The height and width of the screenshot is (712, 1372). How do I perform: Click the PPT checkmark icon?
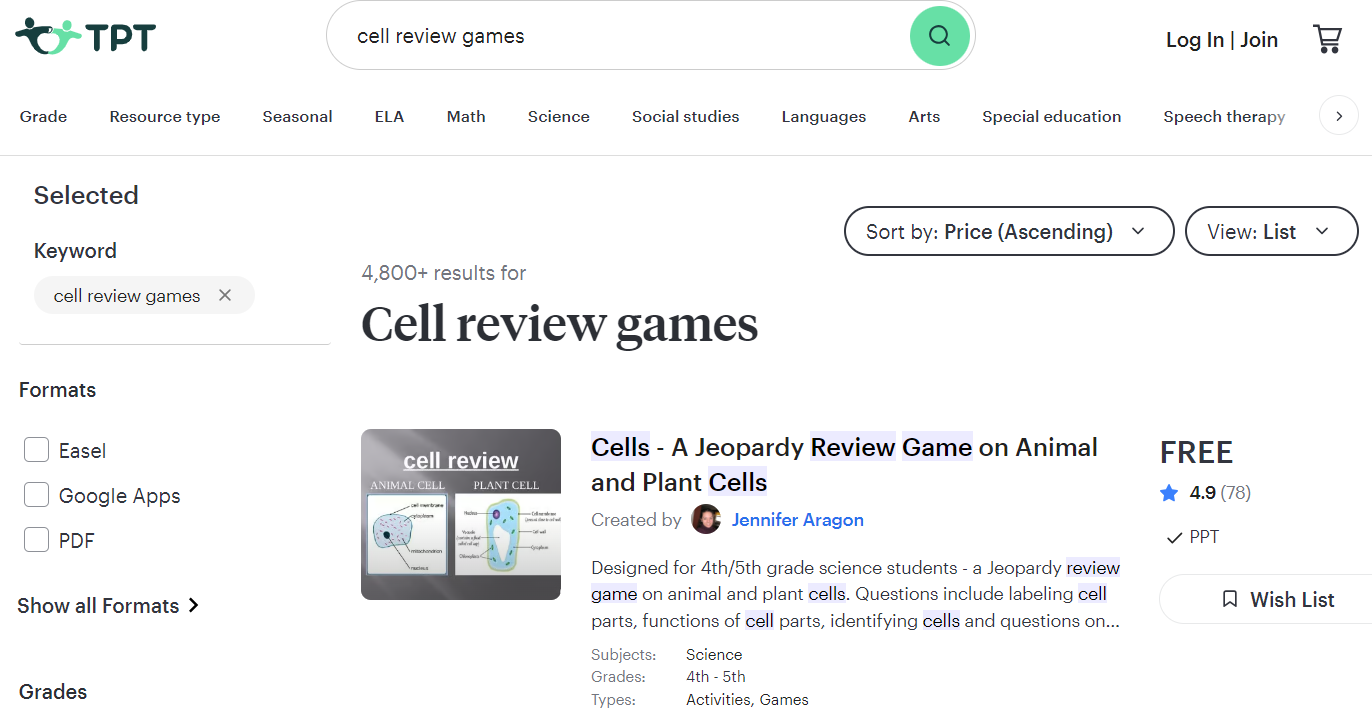[1172, 537]
